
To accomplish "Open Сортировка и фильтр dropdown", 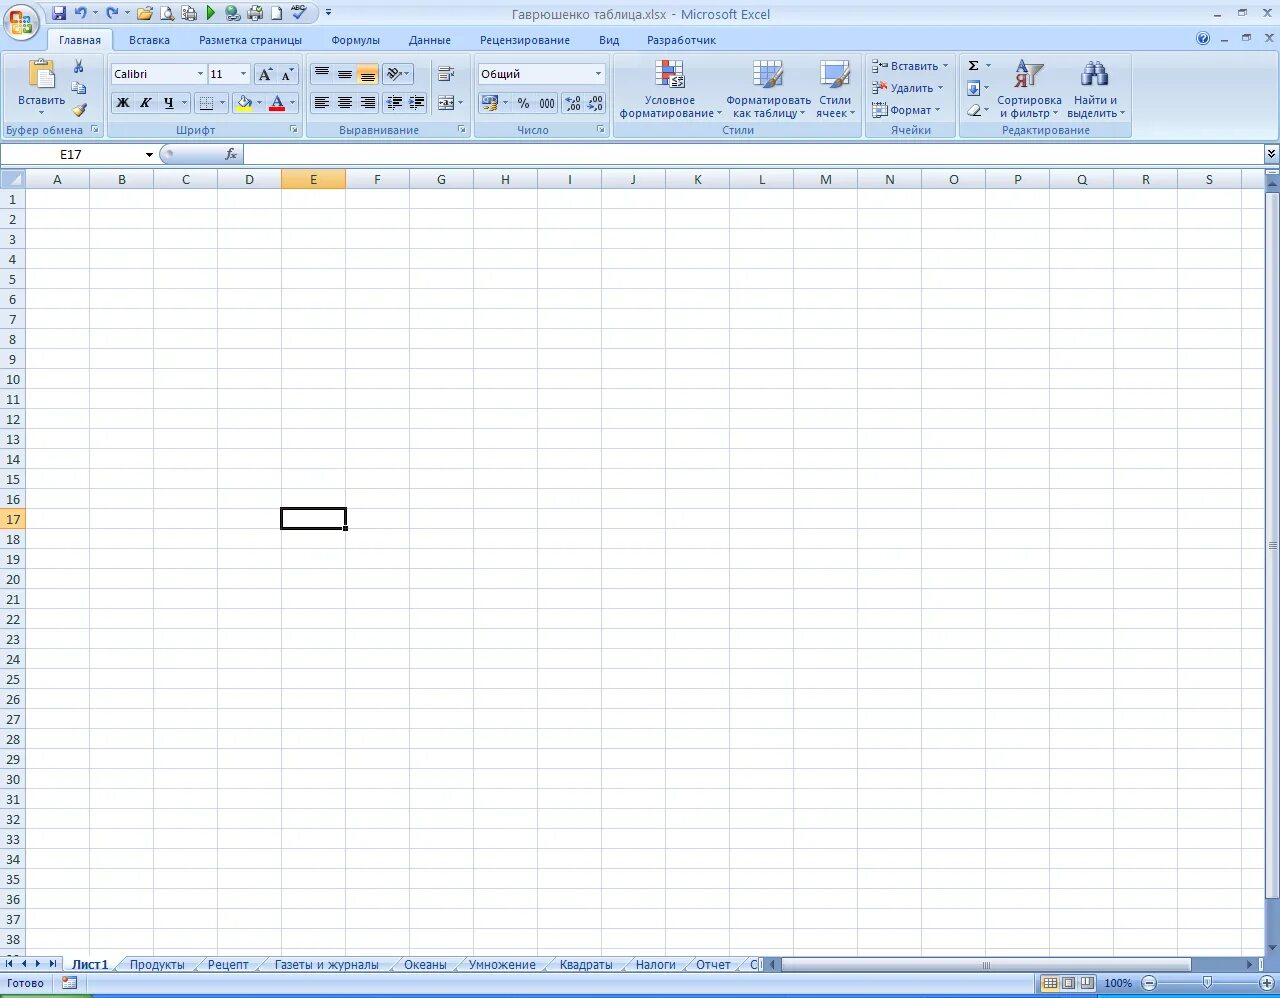I will (1029, 89).
